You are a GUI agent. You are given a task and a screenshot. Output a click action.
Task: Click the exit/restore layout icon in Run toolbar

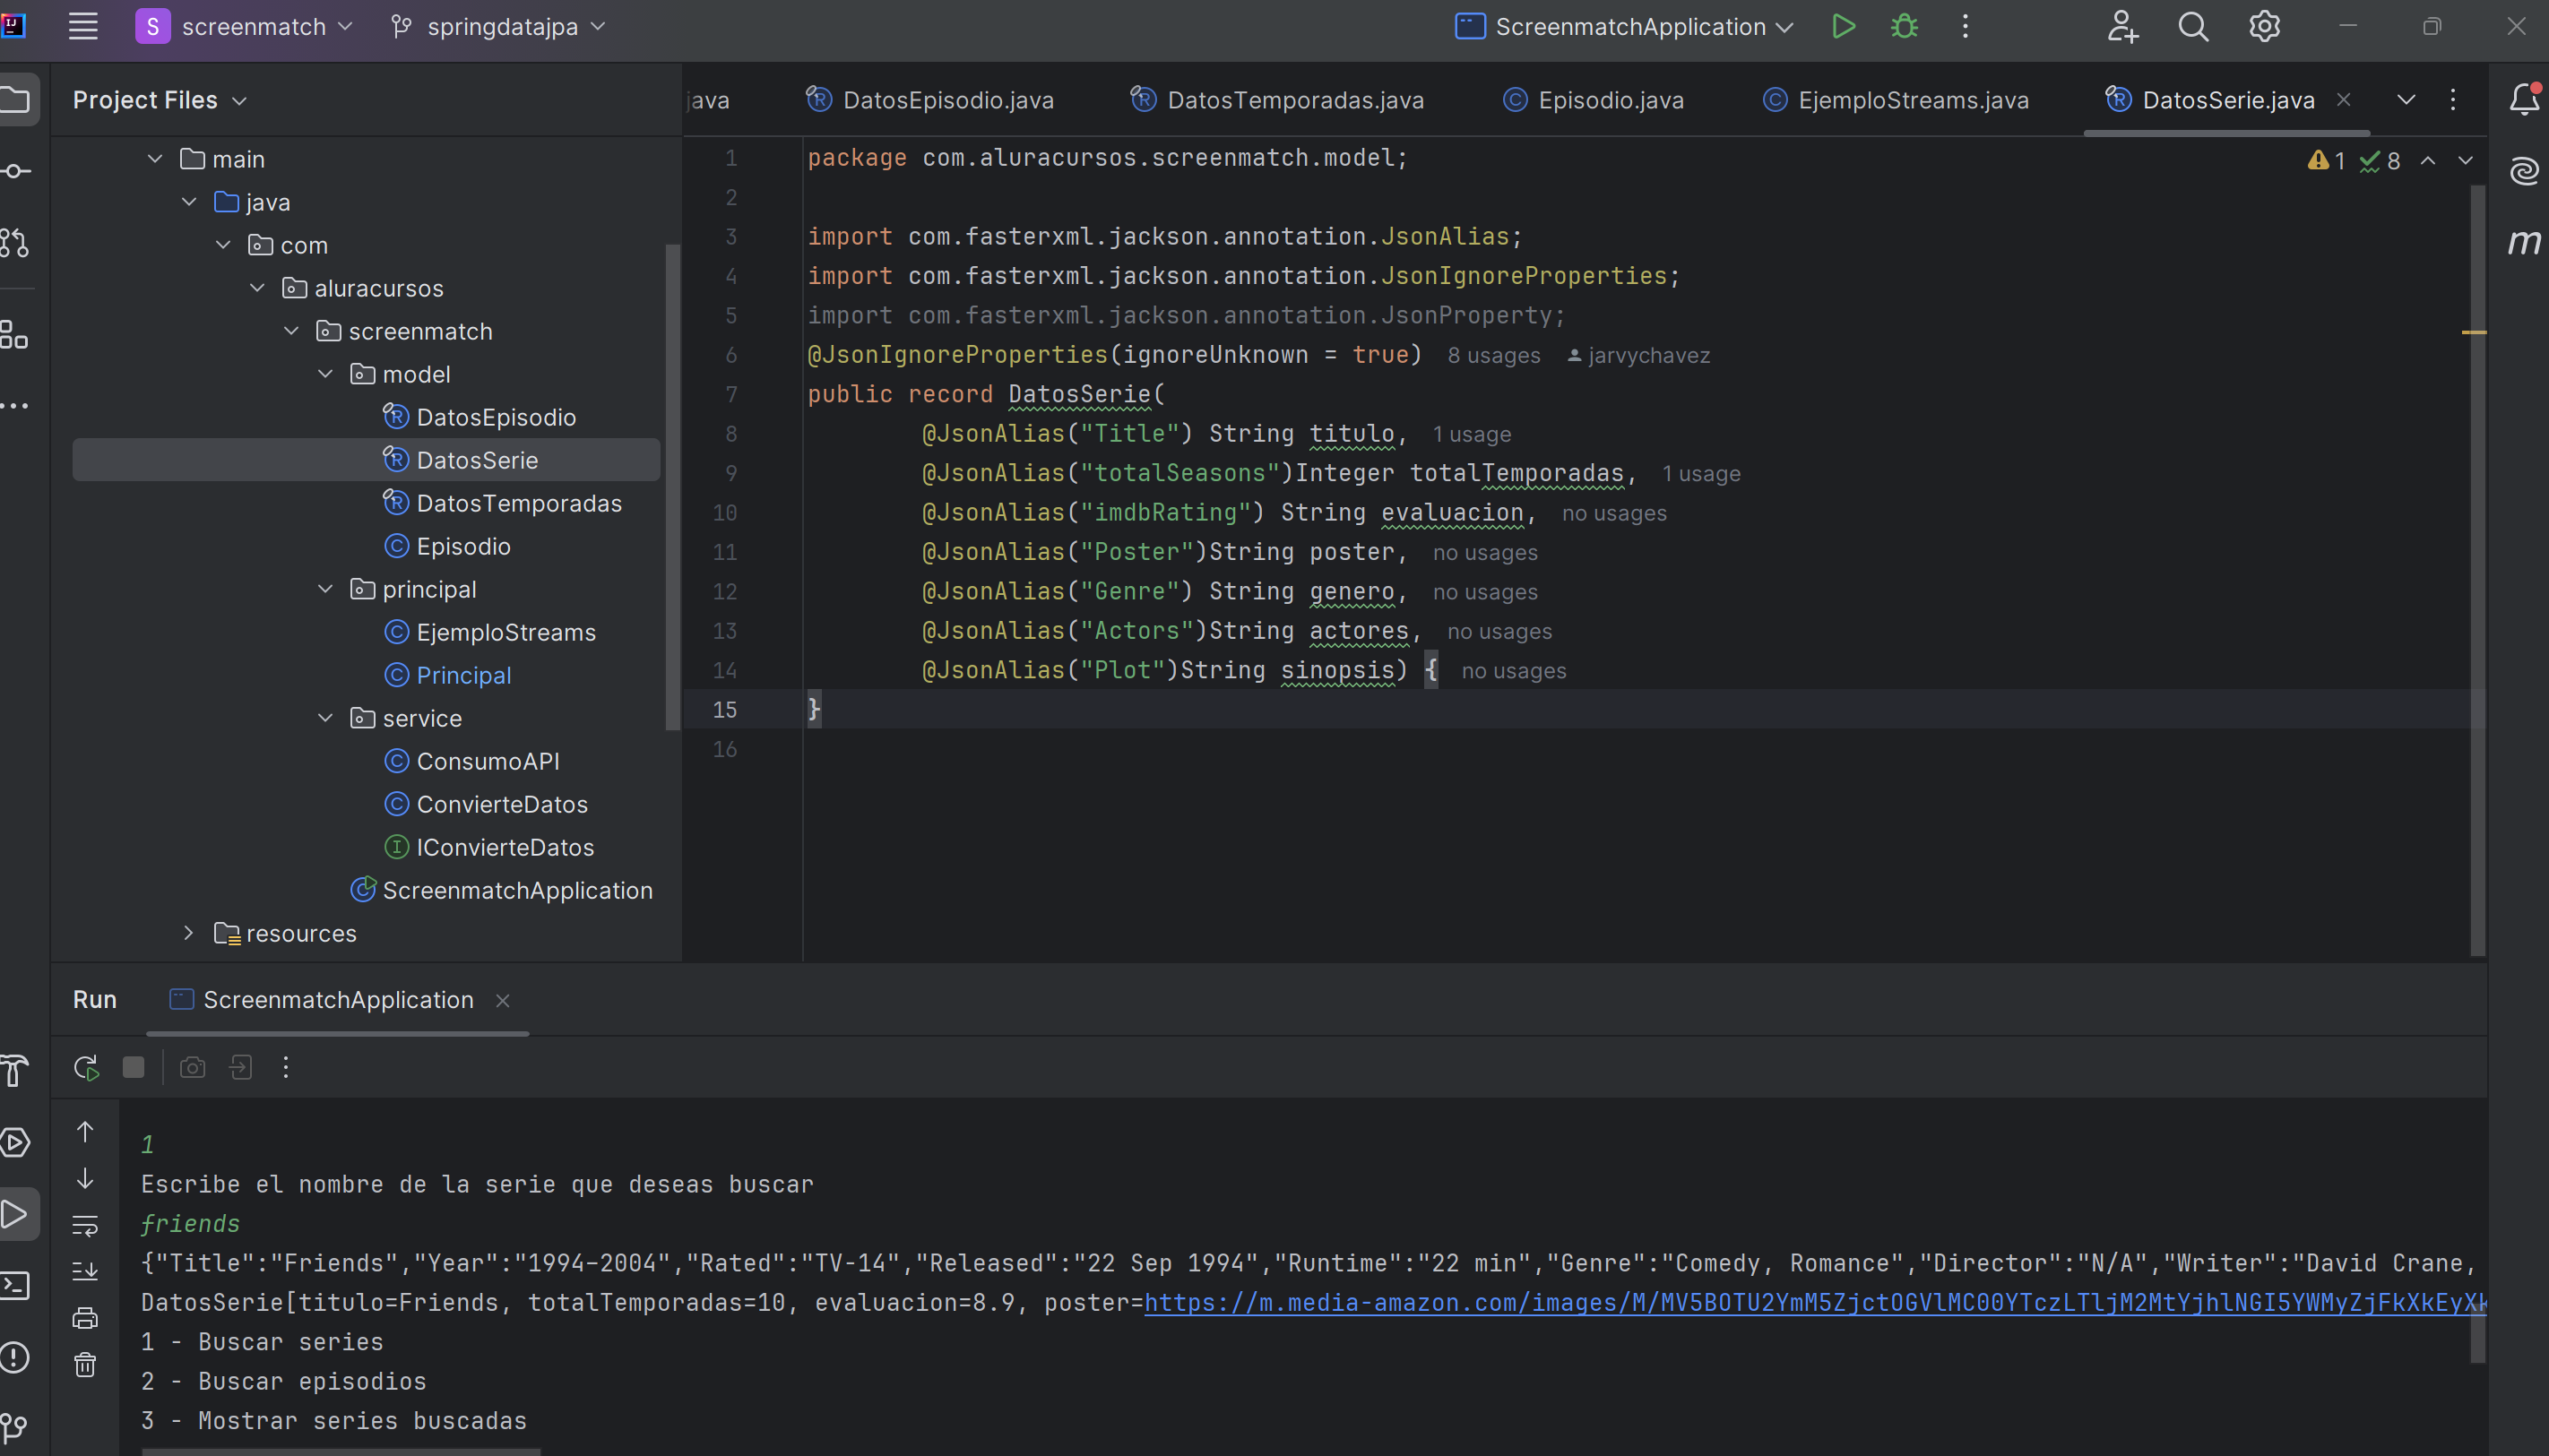point(240,1067)
